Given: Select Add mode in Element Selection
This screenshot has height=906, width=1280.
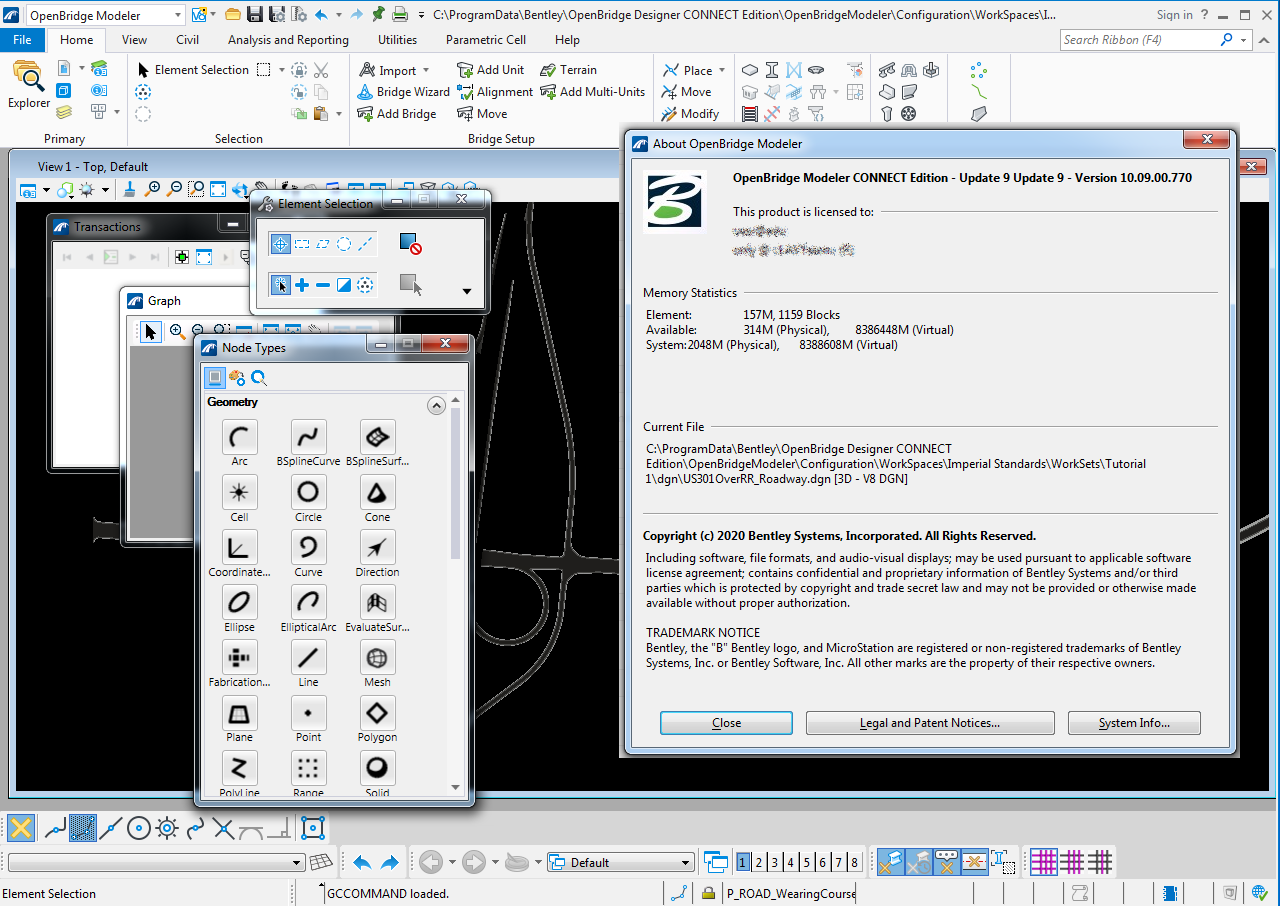Looking at the screenshot, I should point(302,285).
